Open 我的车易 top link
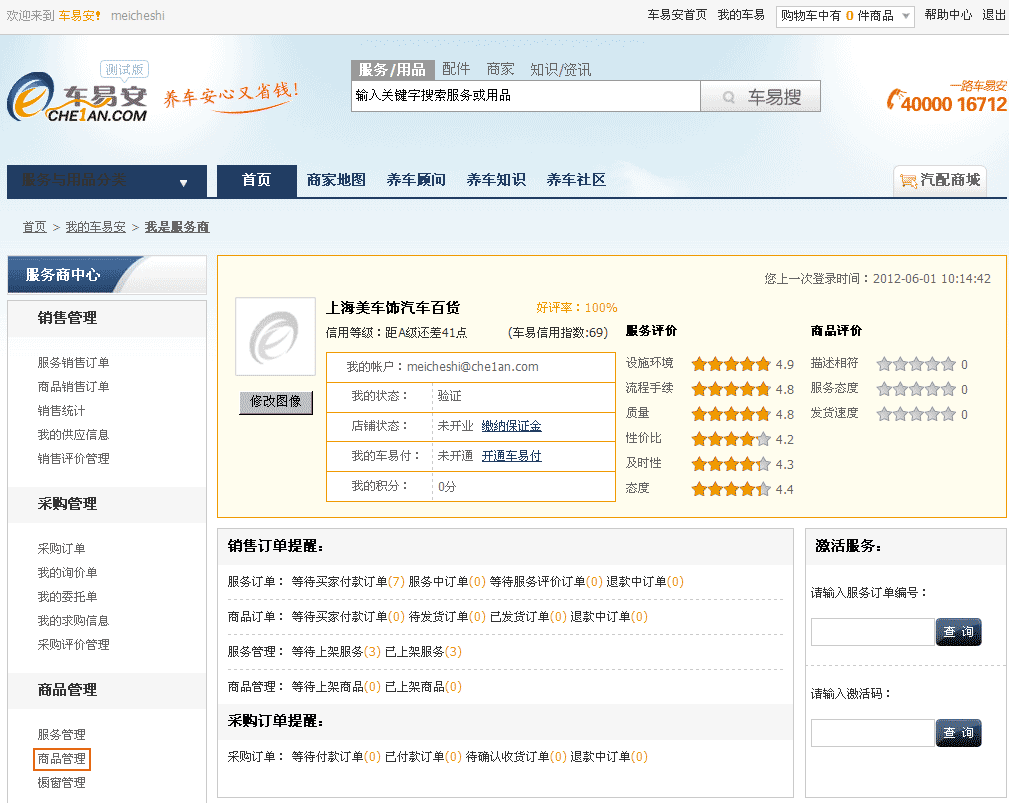Viewport: 1009px width, 803px height. pos(741,15)
